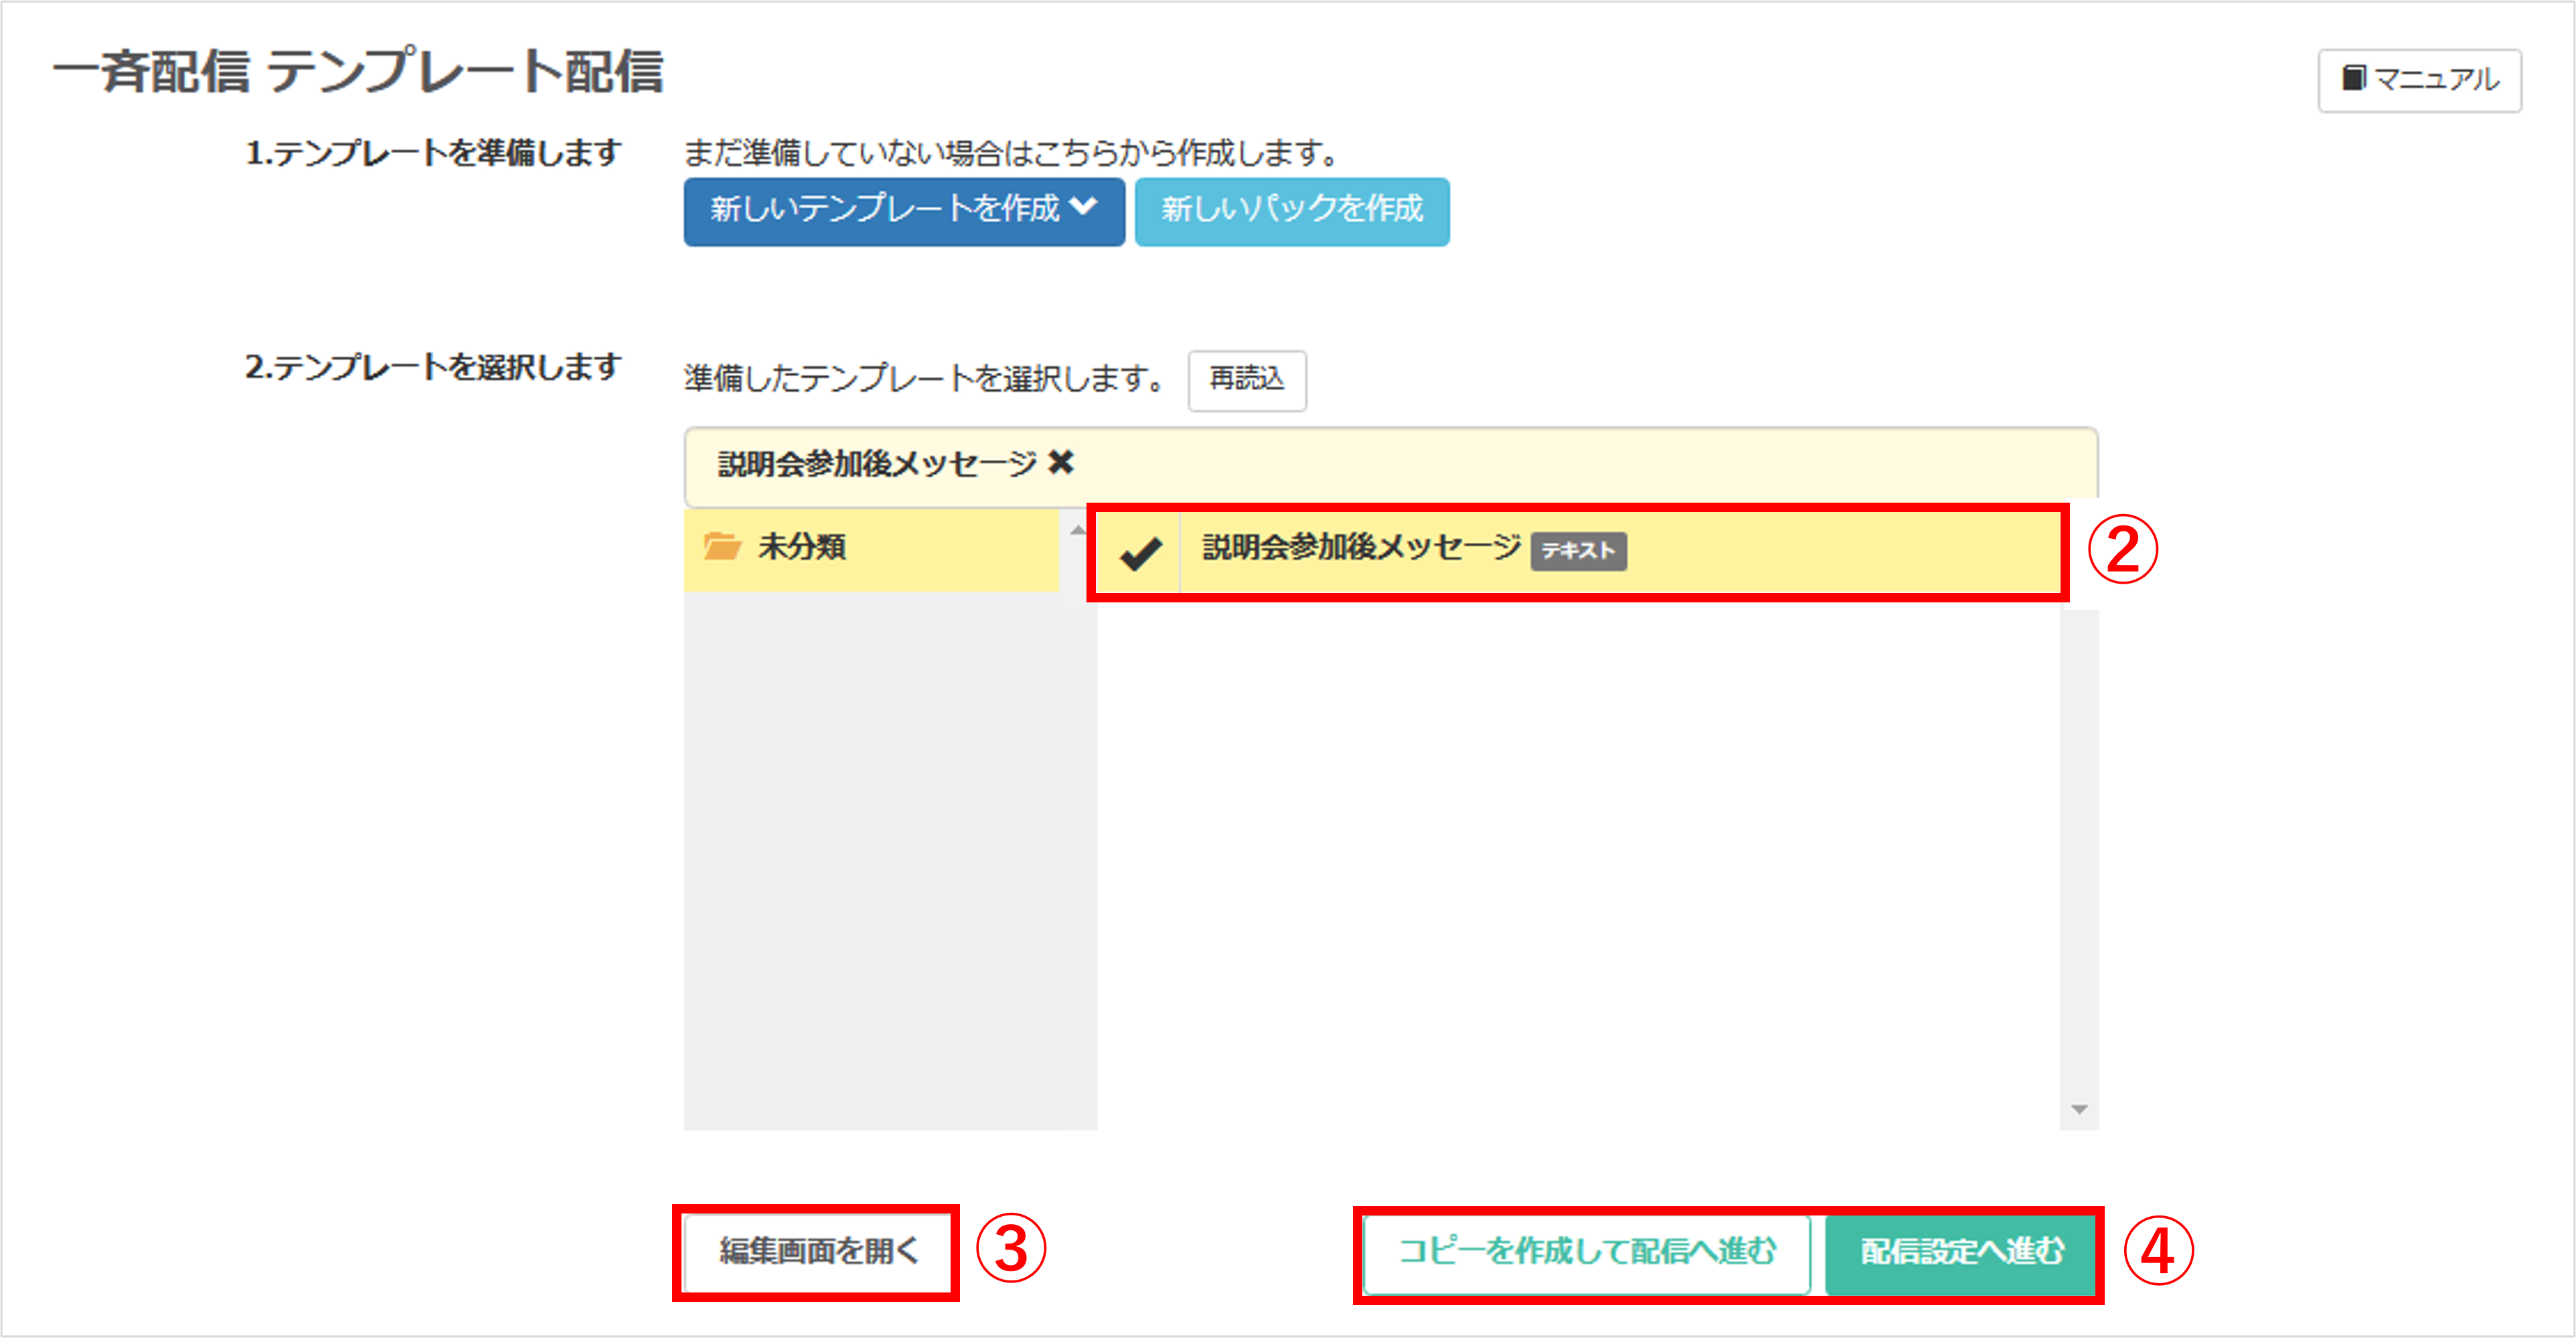The height and width of the screenshot is (1344, 2576).
Task: Click 新しいパックを作成 button
Action: (x=1291, y=211)
